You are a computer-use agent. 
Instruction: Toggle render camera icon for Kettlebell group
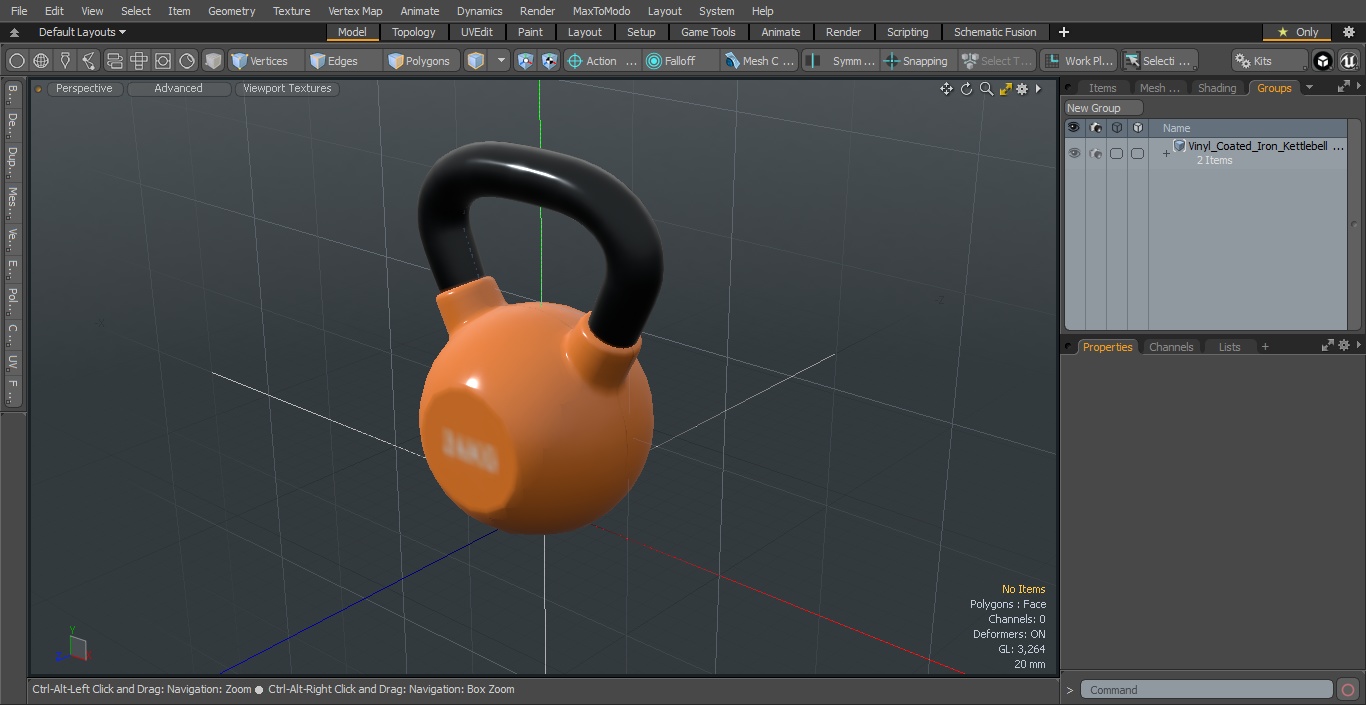click(1095, 153)
